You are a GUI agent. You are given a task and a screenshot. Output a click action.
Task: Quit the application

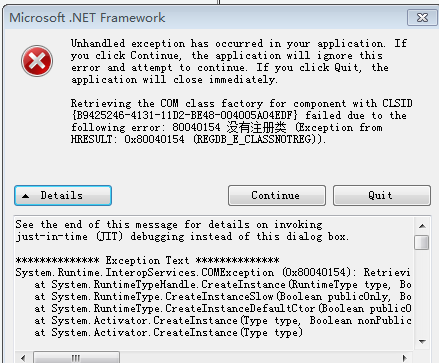[382, 195]
